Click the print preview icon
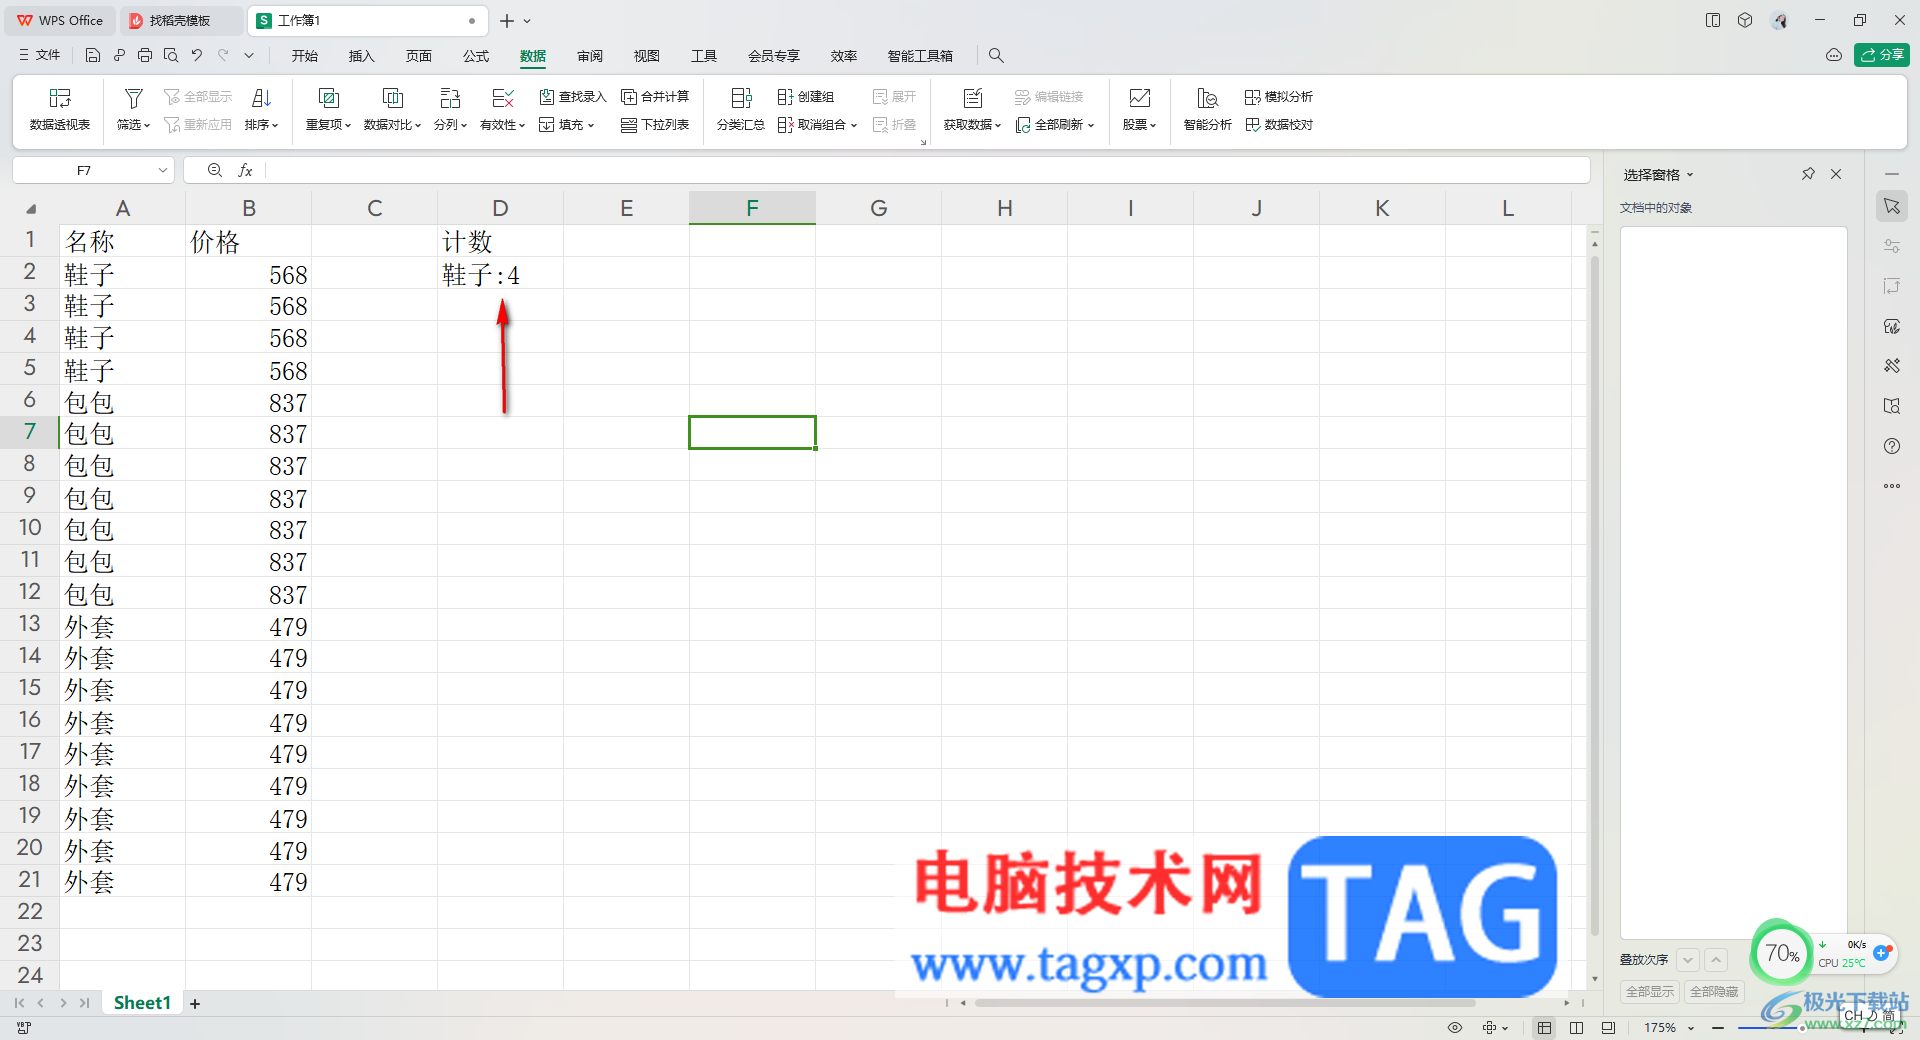This screenshot has width=1920, height=1040. coord(171,55)
